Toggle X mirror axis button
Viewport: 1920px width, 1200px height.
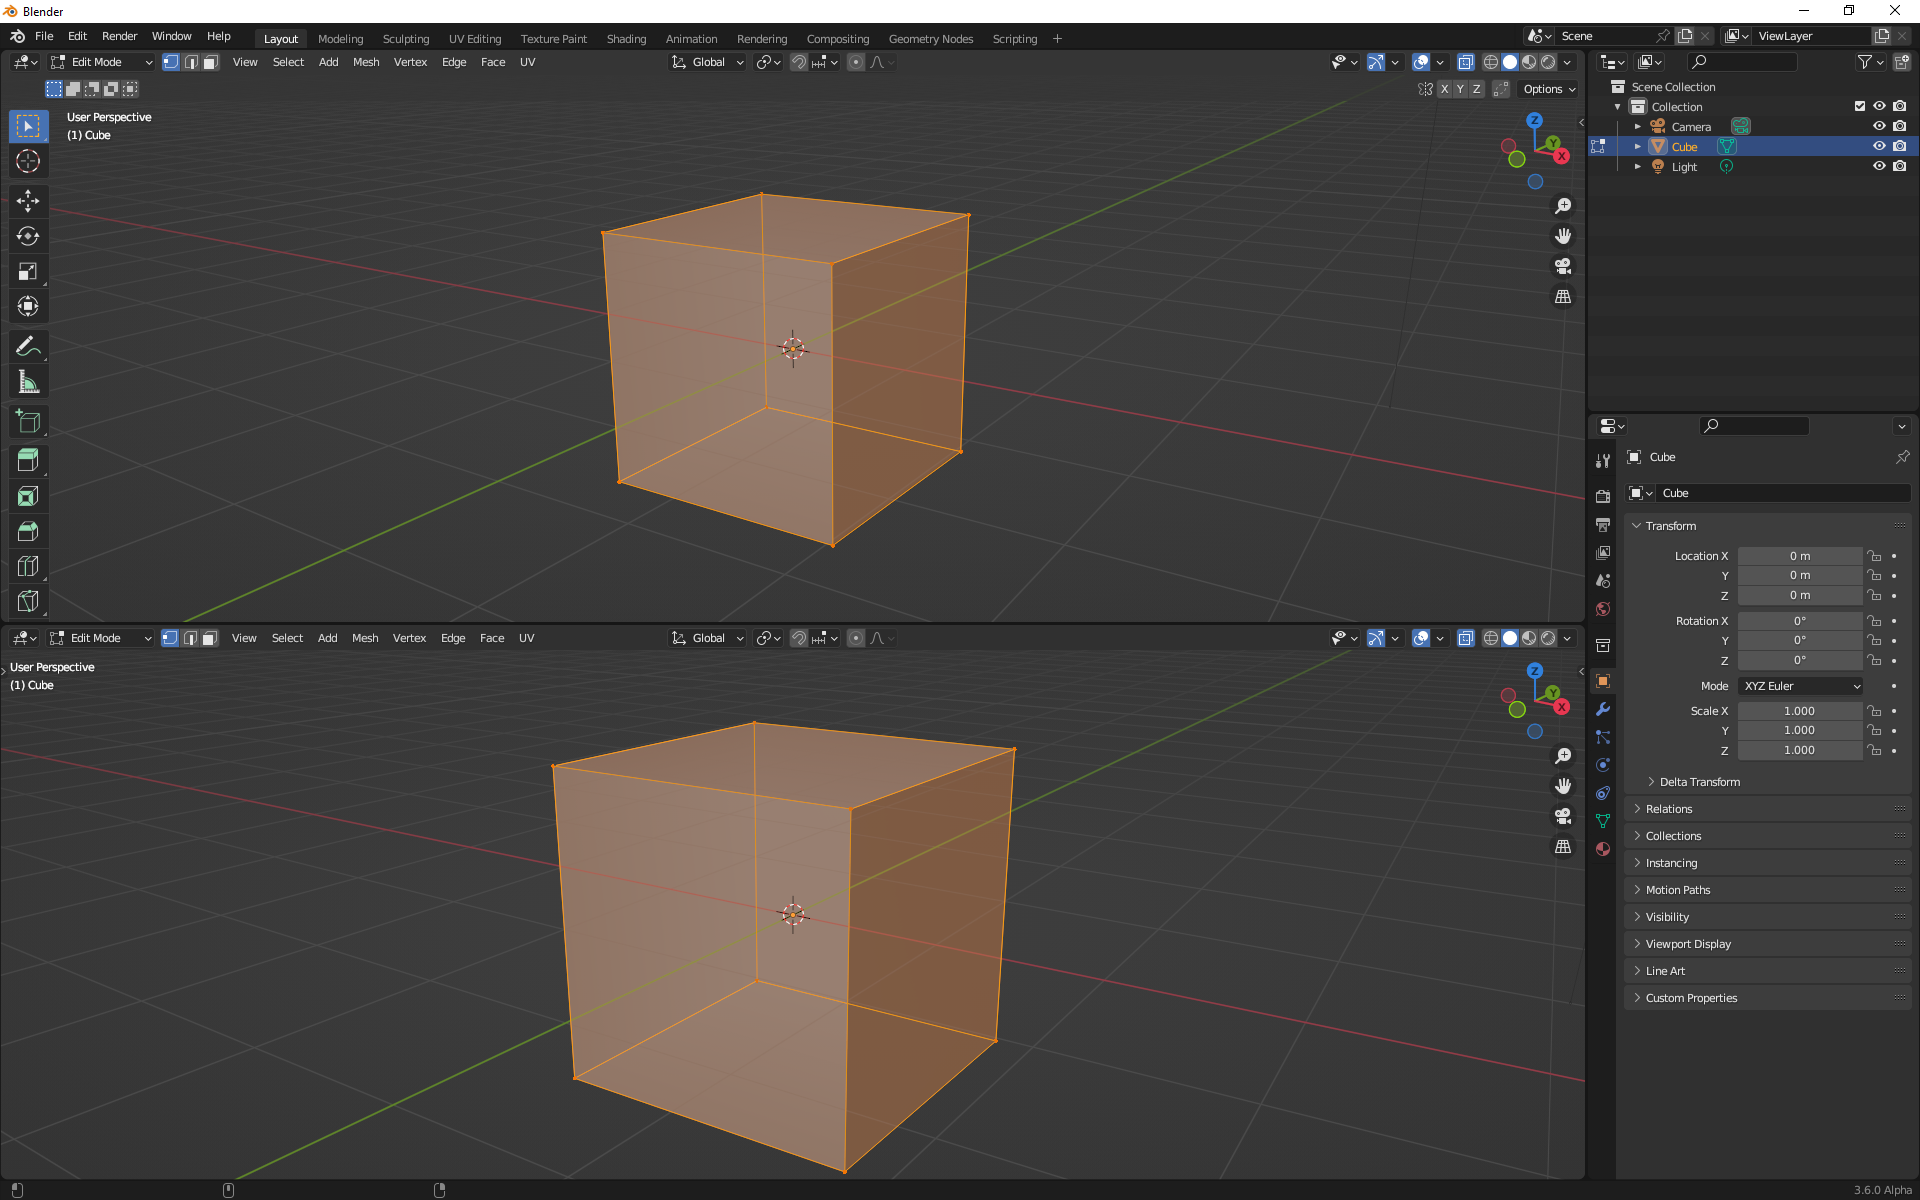tap(1444, 89)
